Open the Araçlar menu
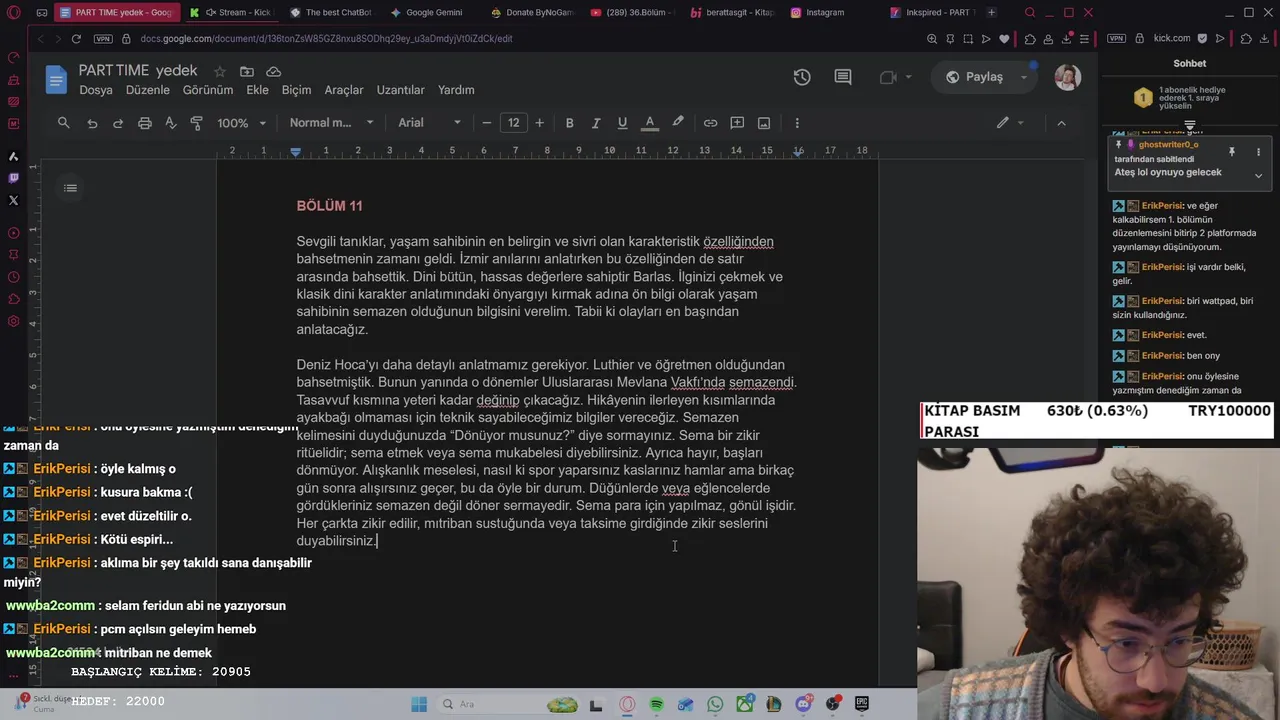This screenshot has width=1280, height=720. (x=344, y=90)
